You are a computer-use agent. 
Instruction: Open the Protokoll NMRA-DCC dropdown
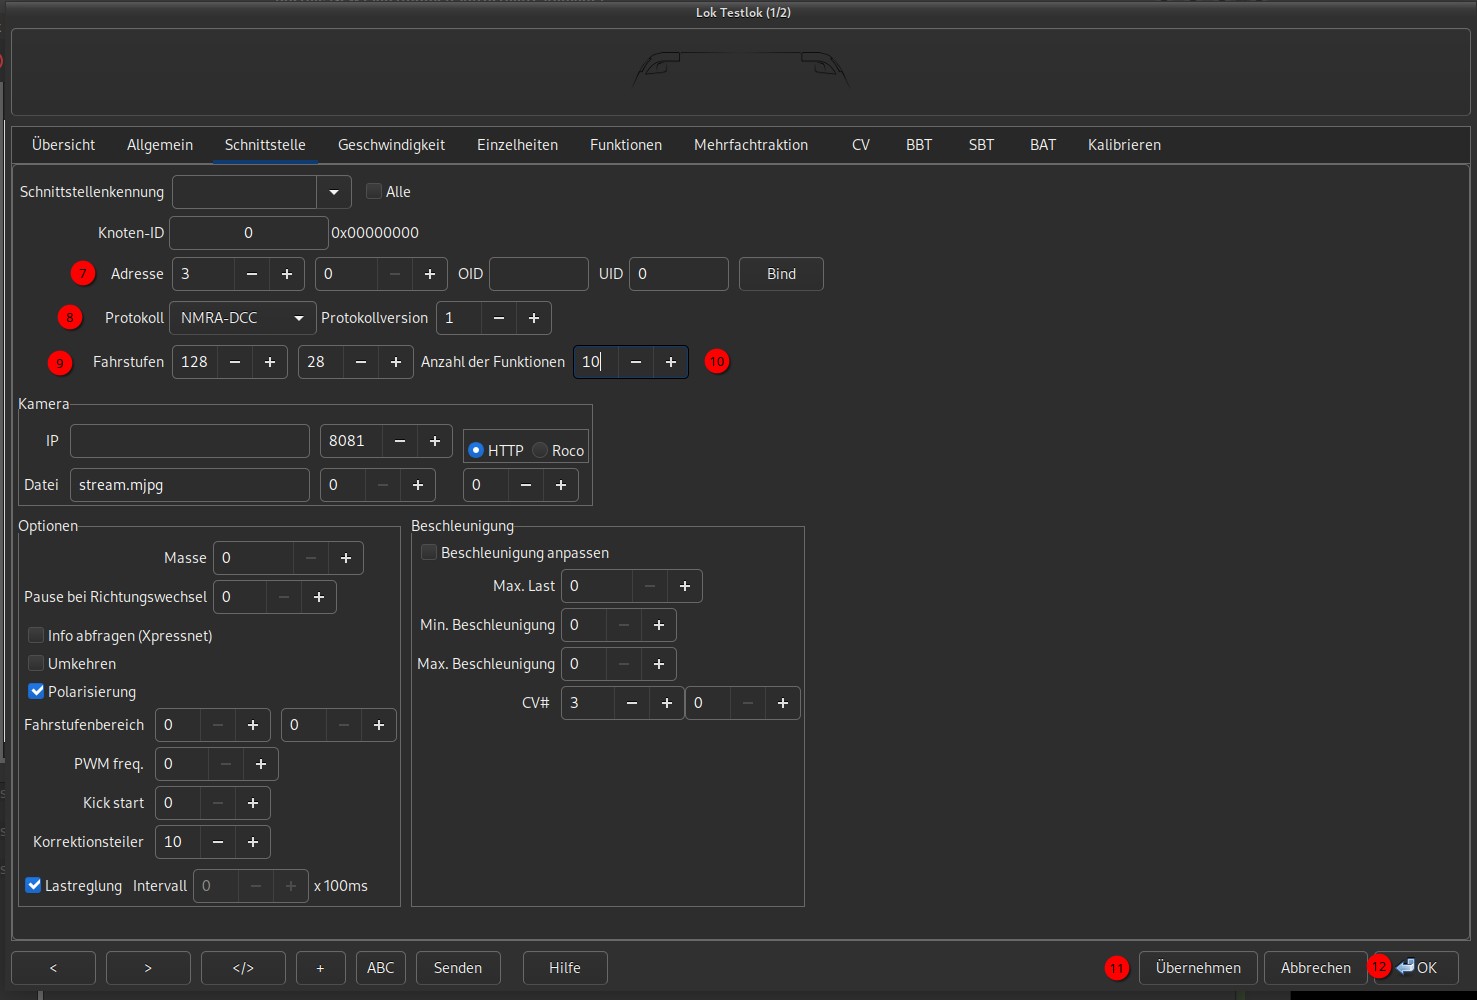coord(243,318)
